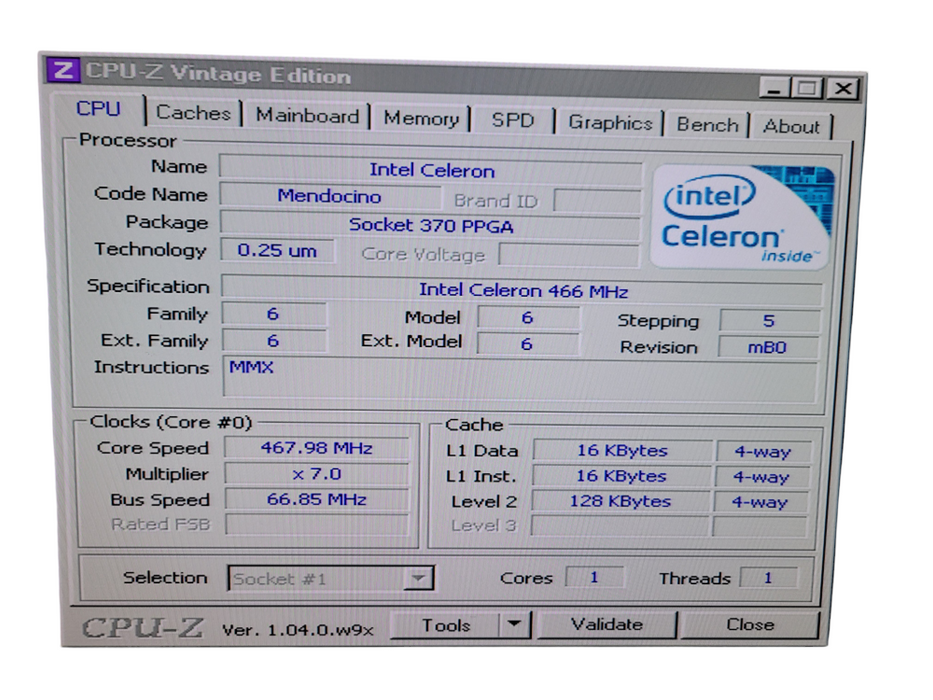Switch to the Caches tab
The width and height of the screenshot is (933, 700).
click(x=193, y=113)
